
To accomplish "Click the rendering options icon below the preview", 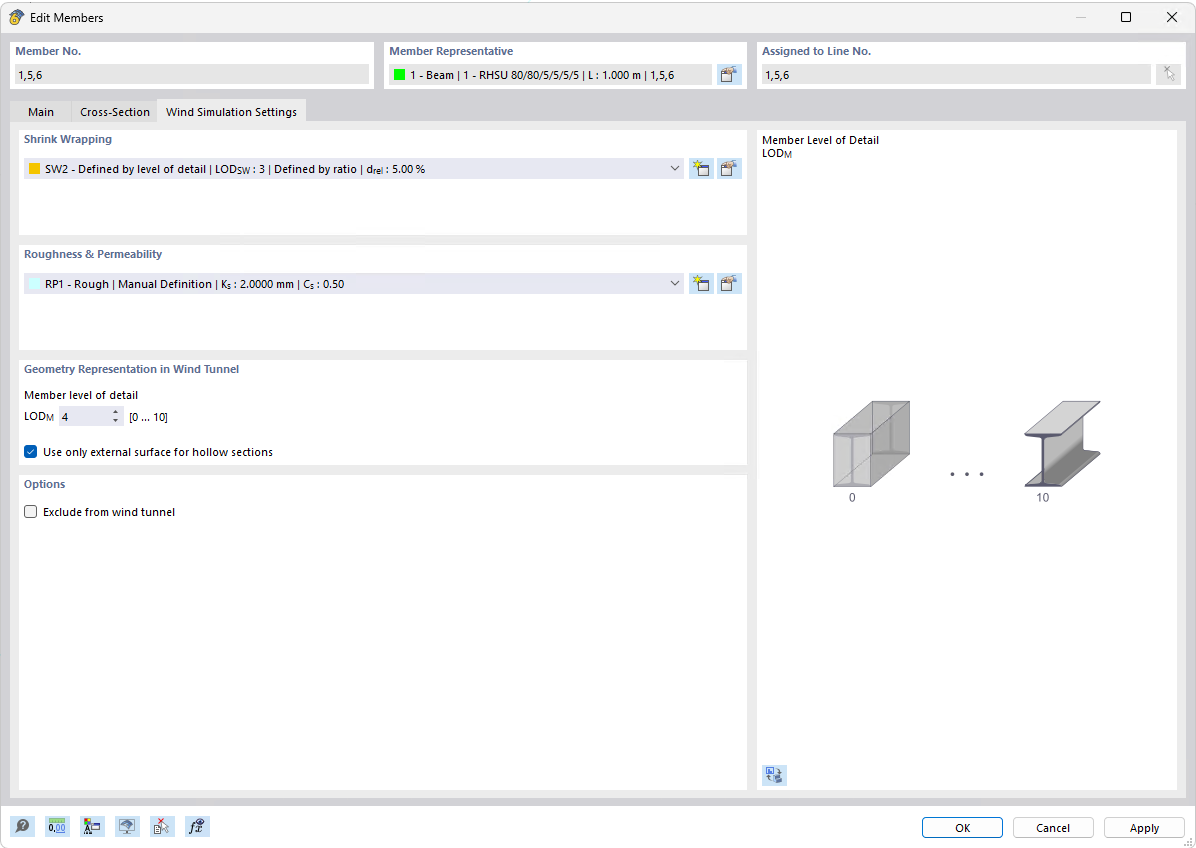I will (773, 775).
